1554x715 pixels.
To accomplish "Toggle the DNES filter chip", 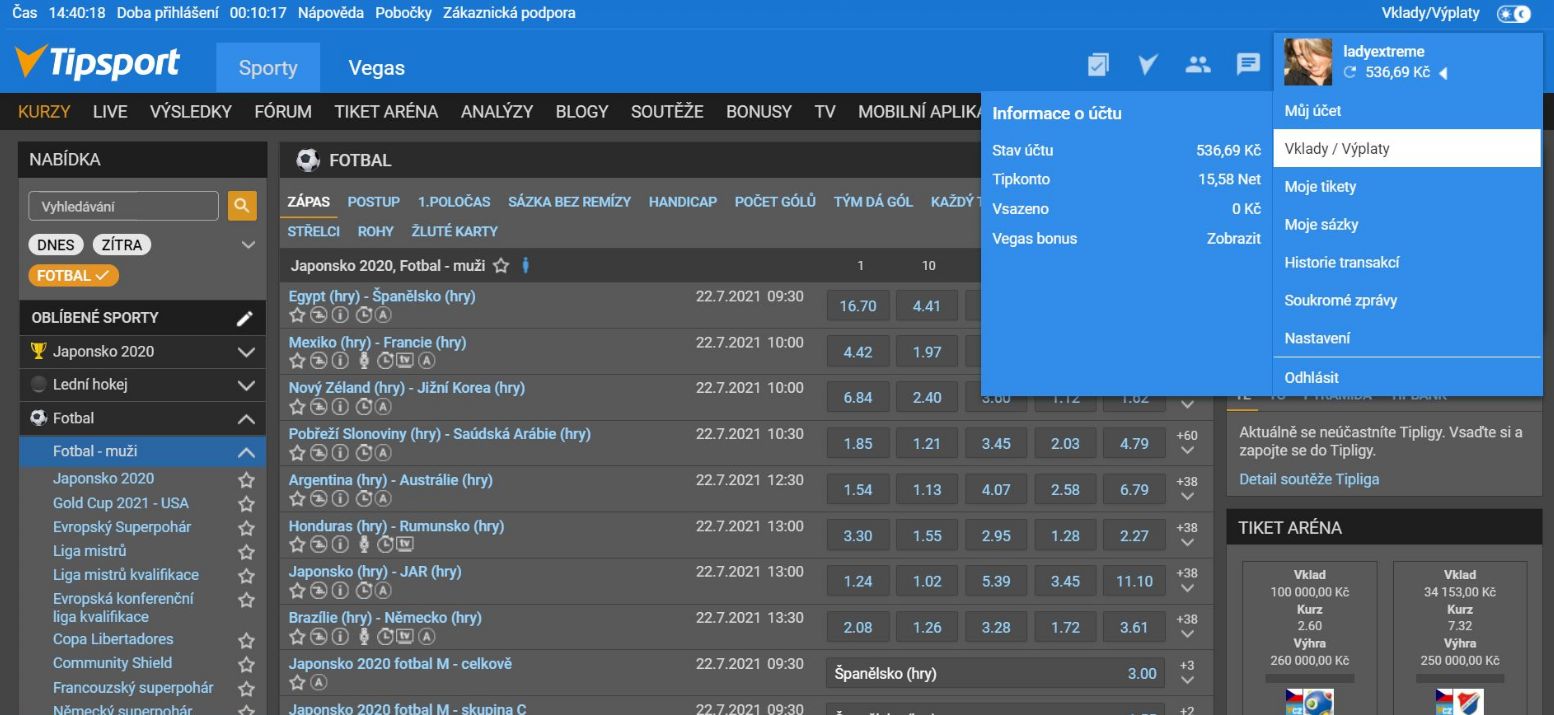I will pyautogui.click(x=57, y=245).
